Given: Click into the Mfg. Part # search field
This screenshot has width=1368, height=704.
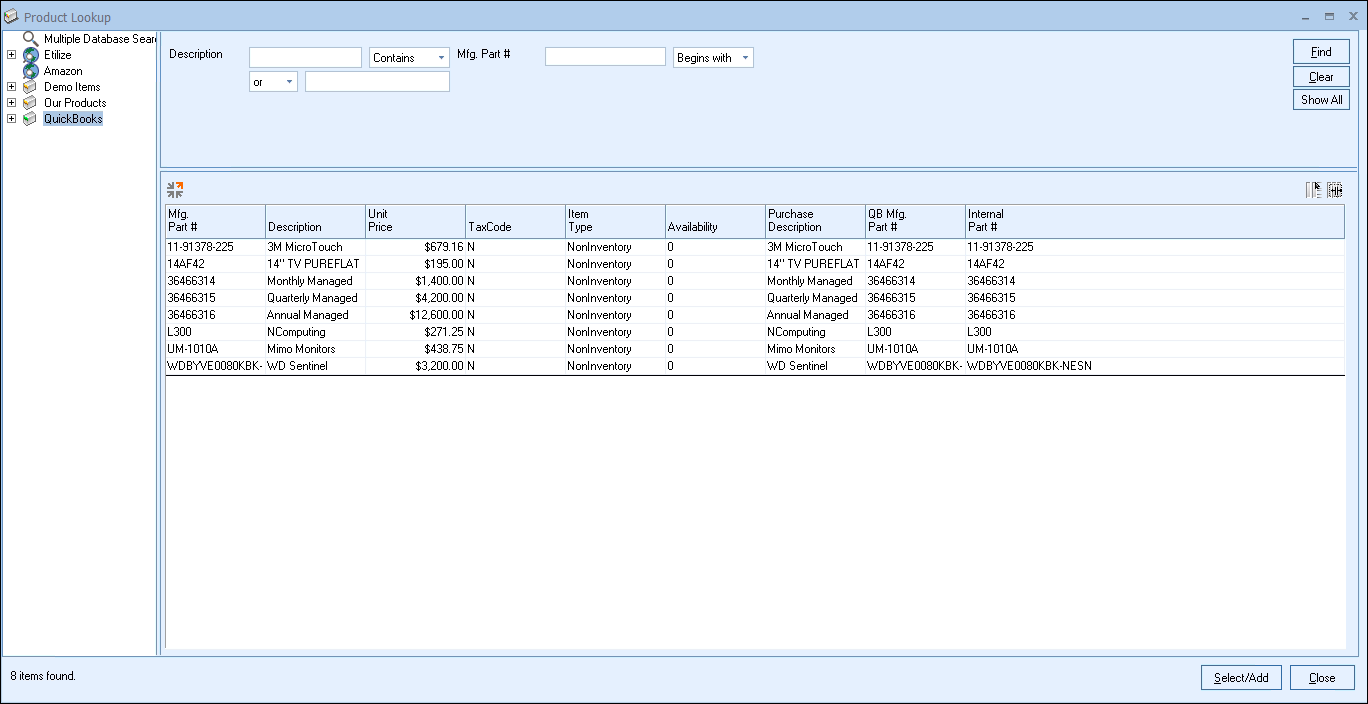Looking at the screenshot, I should pos(605,57).
